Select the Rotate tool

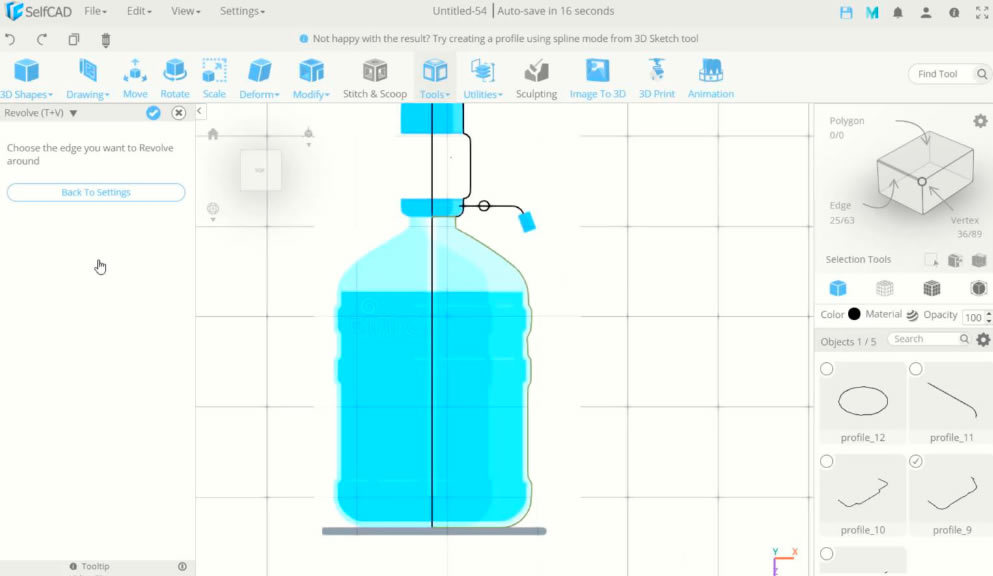pos(175,78)
